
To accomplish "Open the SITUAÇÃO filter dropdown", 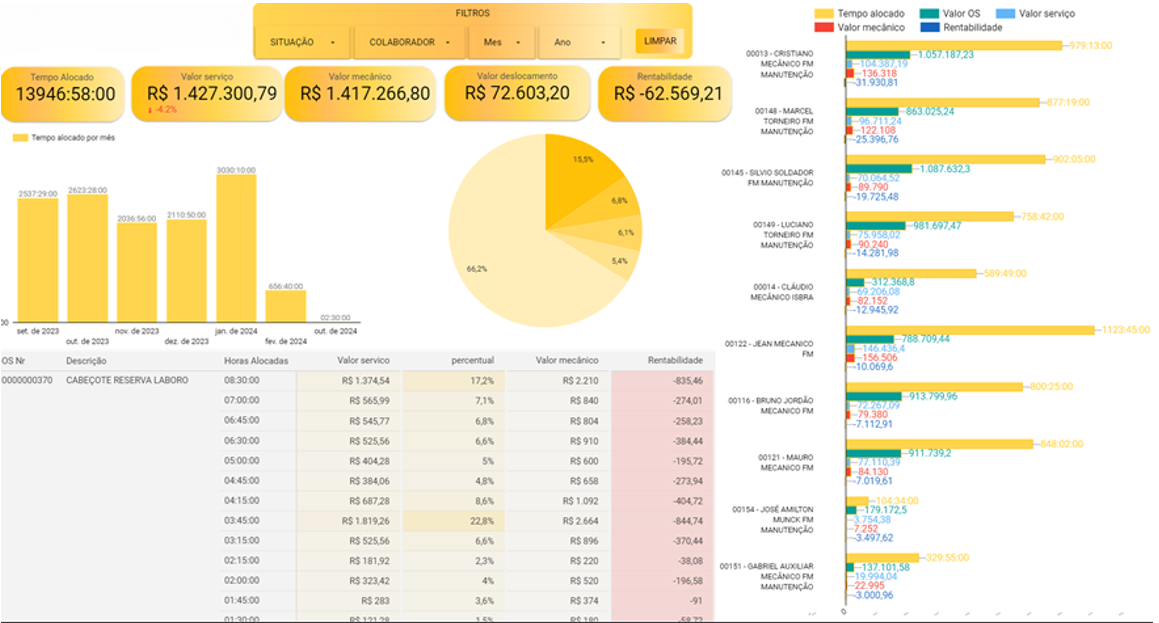I will point(302,42).
